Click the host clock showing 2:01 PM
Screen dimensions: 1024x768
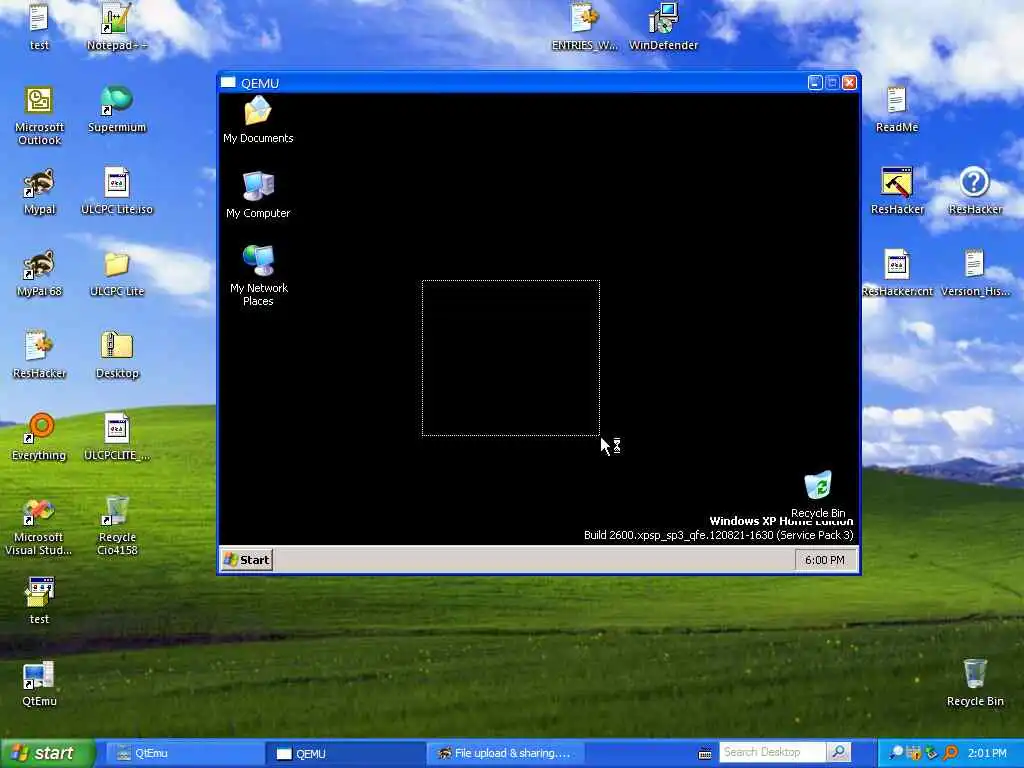click(x=987, y=753)
